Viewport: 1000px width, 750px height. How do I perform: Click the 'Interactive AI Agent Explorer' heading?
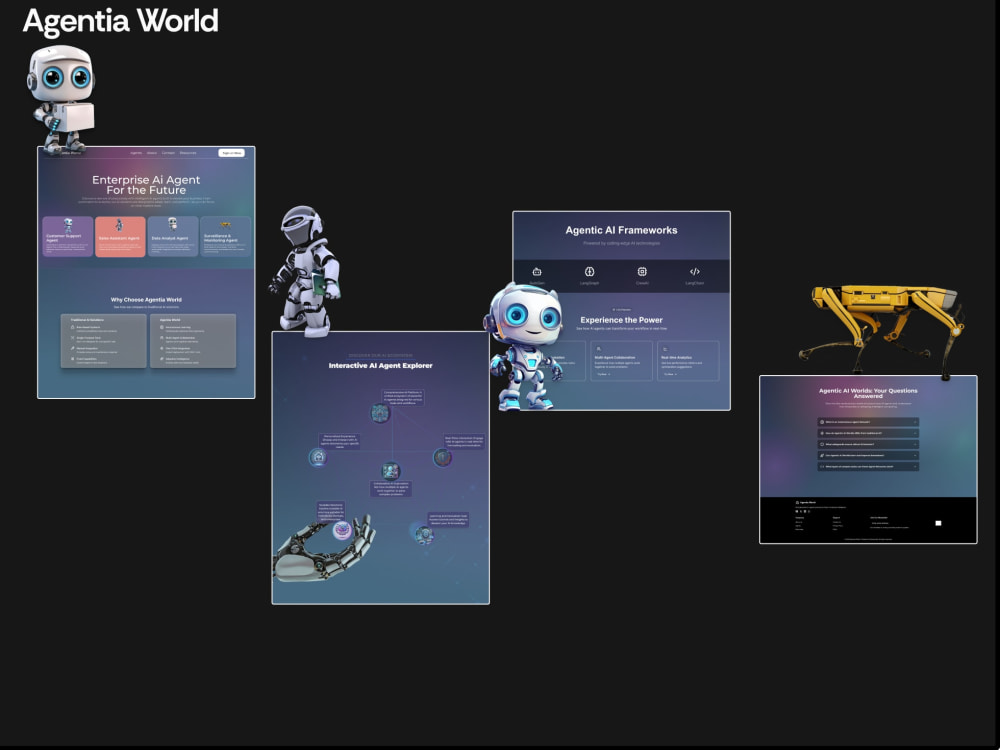[x=381, y=365]
